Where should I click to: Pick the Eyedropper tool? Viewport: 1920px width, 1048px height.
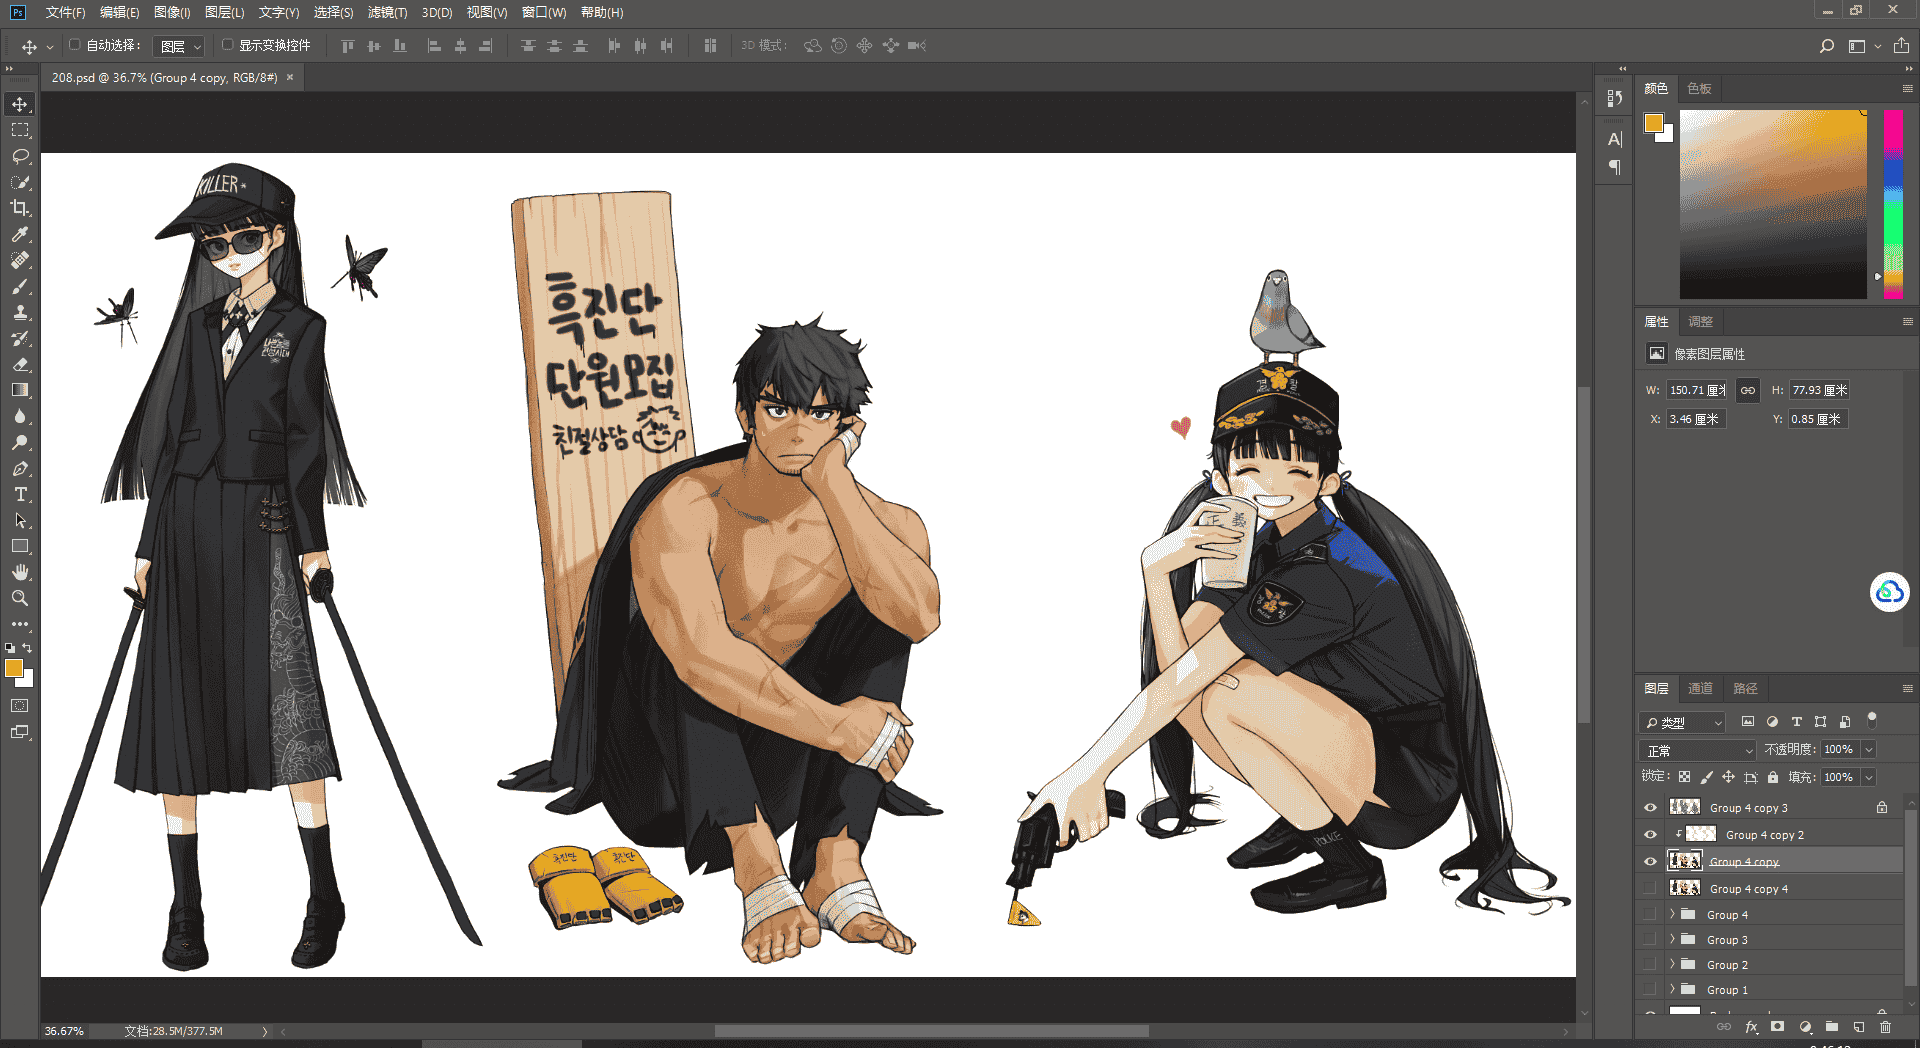click(x=20, y=234)
